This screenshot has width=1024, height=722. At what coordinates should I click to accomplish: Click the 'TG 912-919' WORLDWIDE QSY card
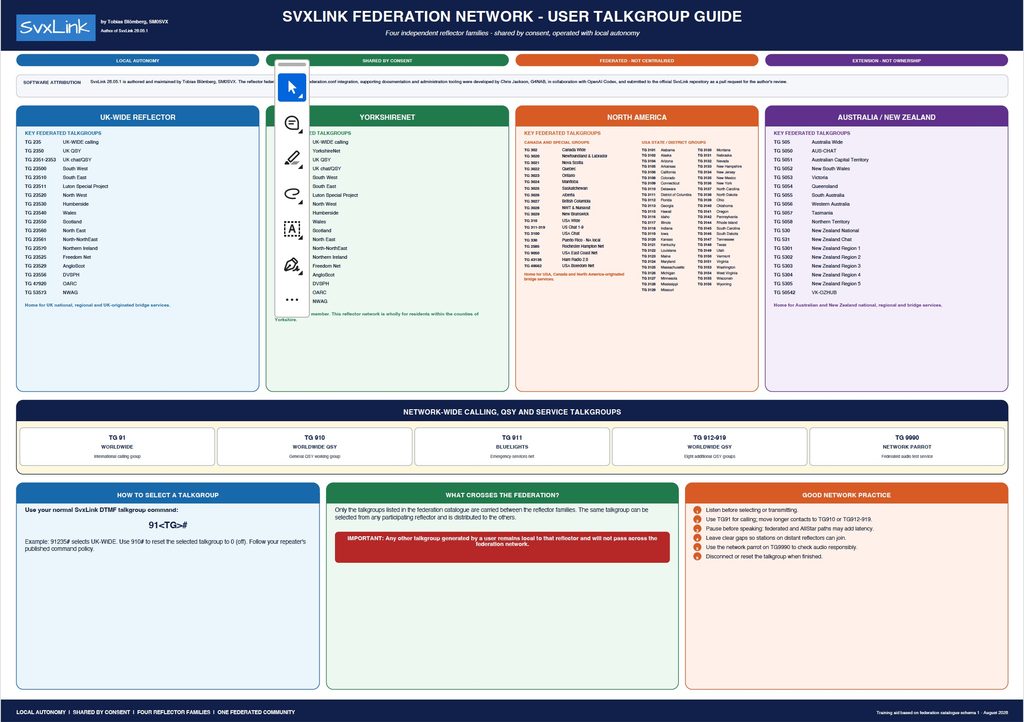click(x=709, y=447)
